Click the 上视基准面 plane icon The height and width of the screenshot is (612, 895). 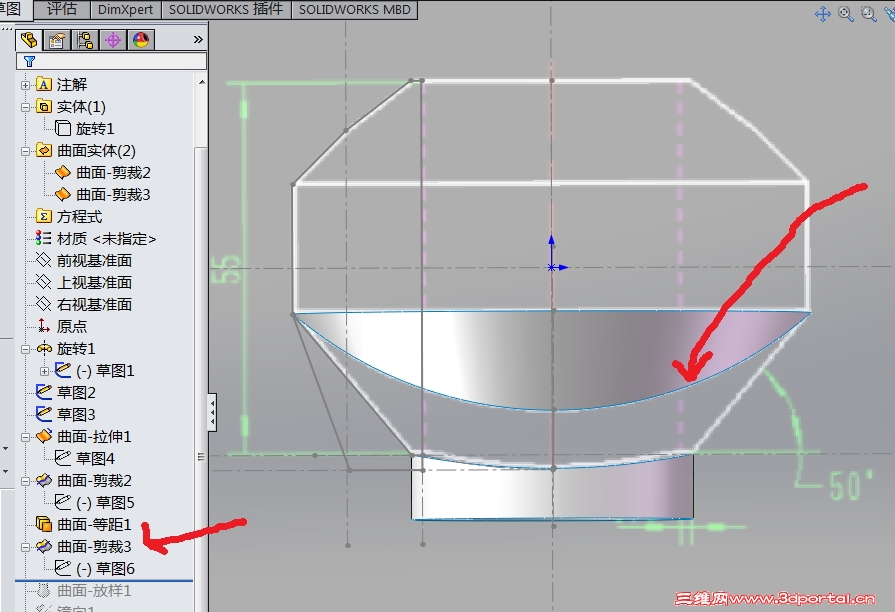(44, 282)
